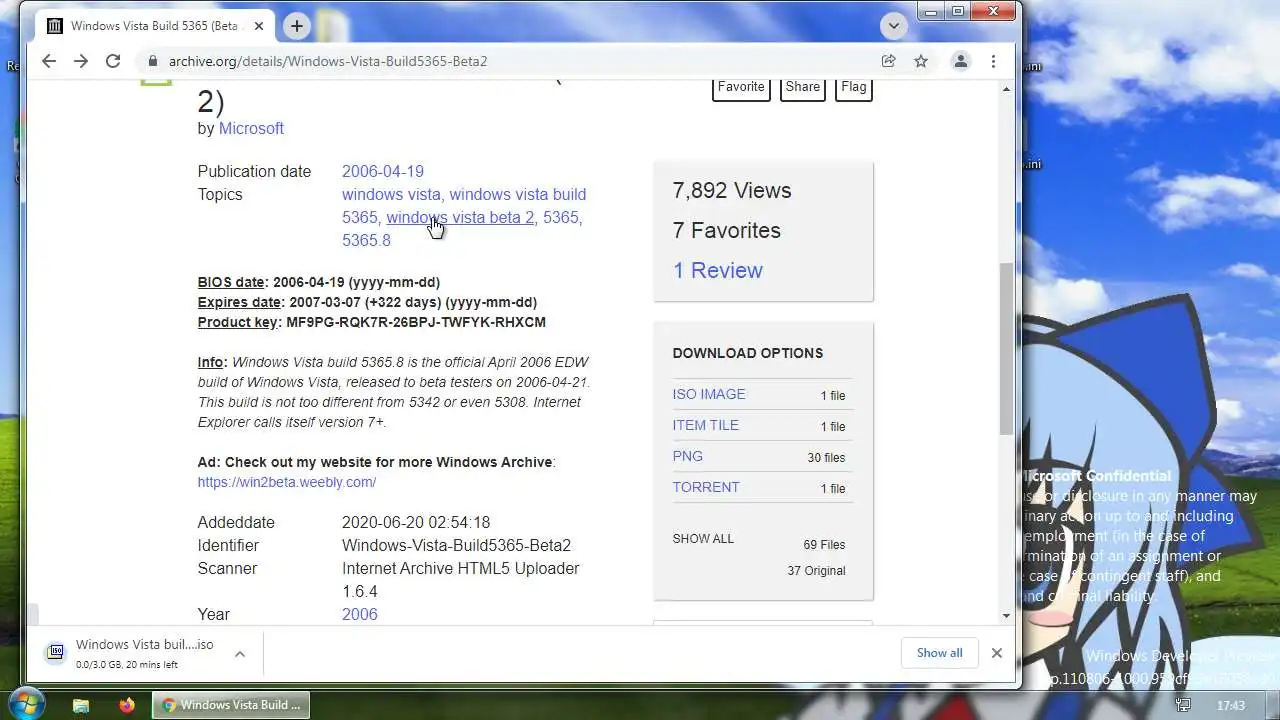1280x720 pixels.
Task: Open the tab search chevron button
Action: (893, 26)
